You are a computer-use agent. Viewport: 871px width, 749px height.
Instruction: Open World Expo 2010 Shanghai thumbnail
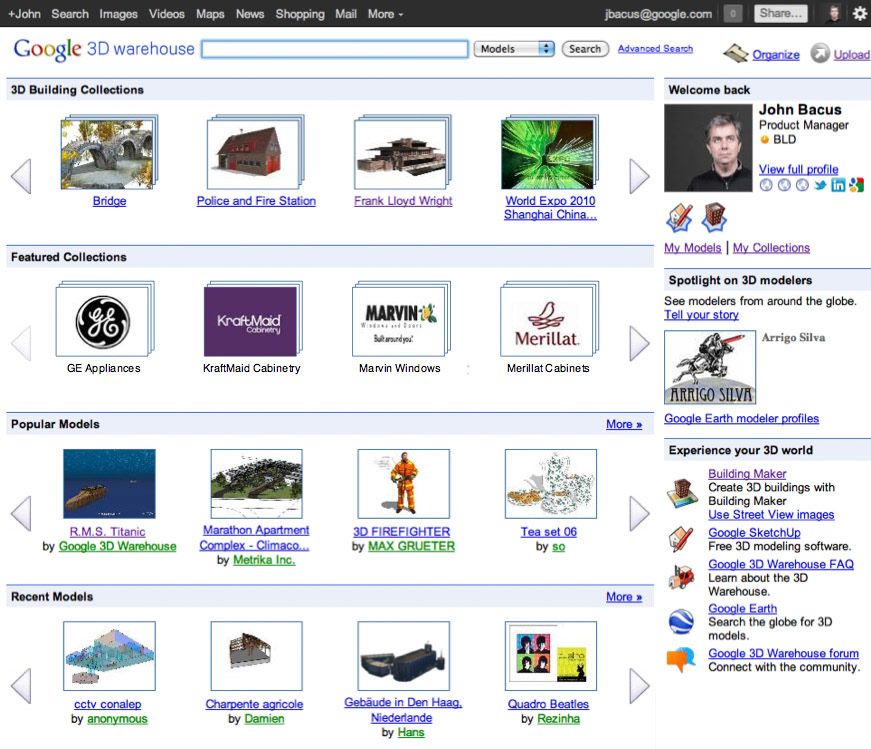(x=550, y=152)
